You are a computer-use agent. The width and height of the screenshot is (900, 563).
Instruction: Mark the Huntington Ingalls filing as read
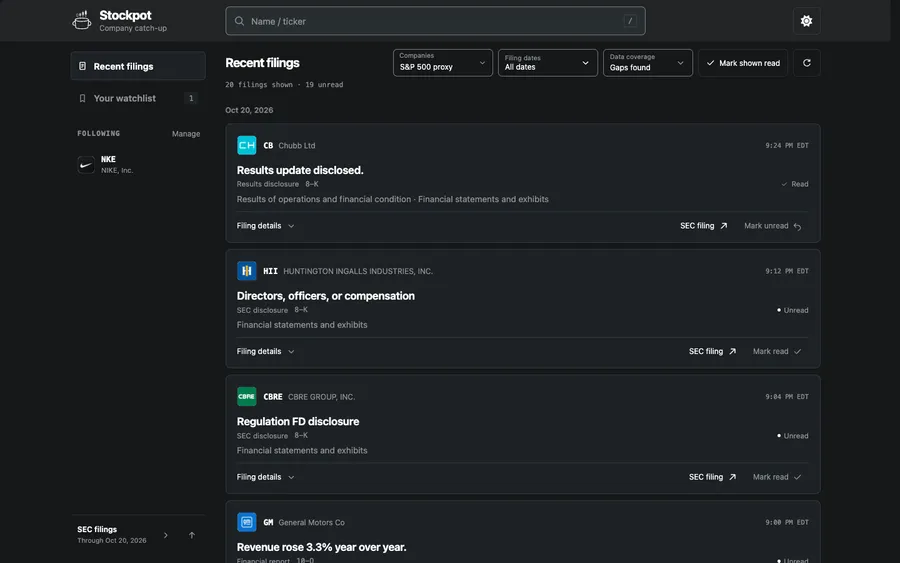pos(777,351)
